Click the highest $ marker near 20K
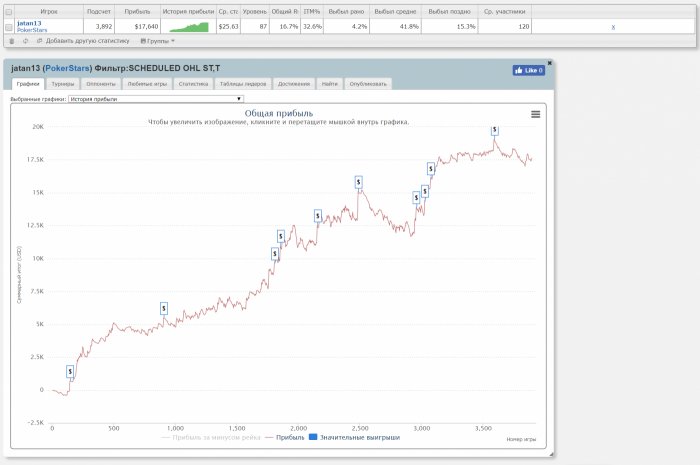The height and width of the screenshot is (465, 700). click(495, 129)
